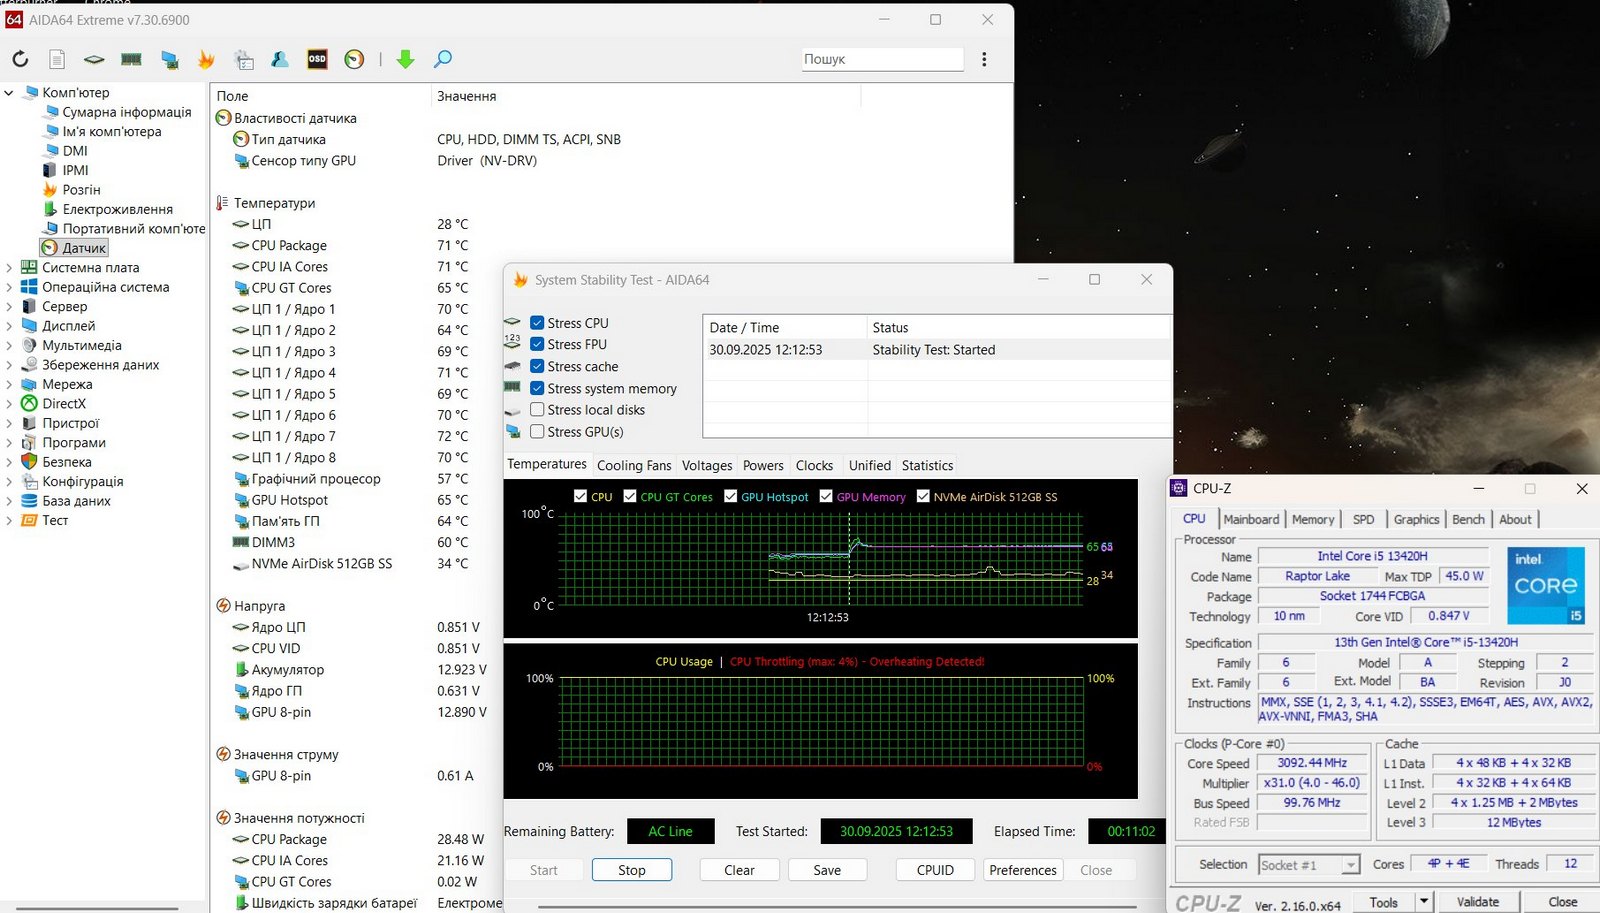Enable the Stress GPU(s) checkbox
The width and height of the screenshot is (1600, 913).
pos(537,432)
